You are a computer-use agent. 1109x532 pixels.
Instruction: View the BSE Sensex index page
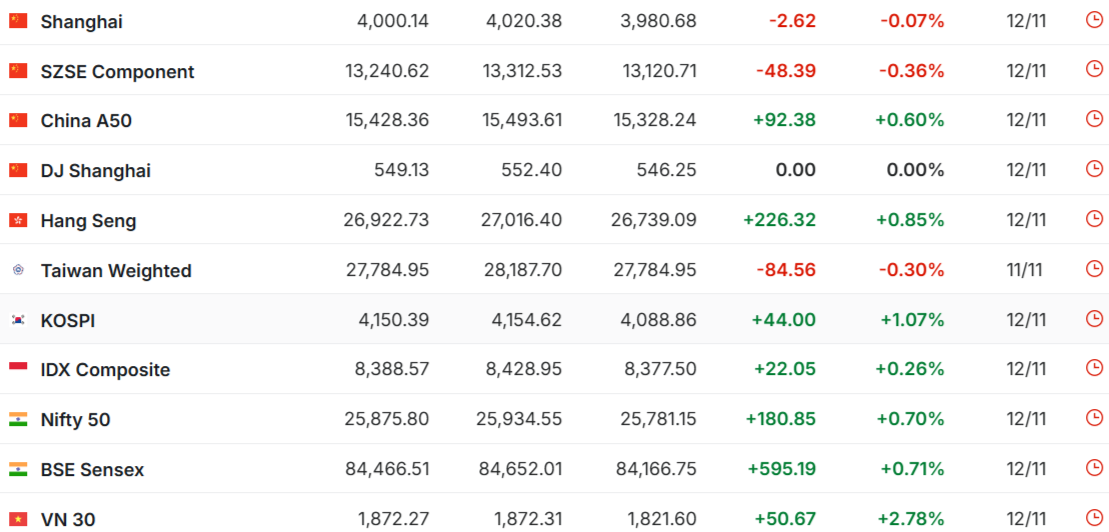92,470
